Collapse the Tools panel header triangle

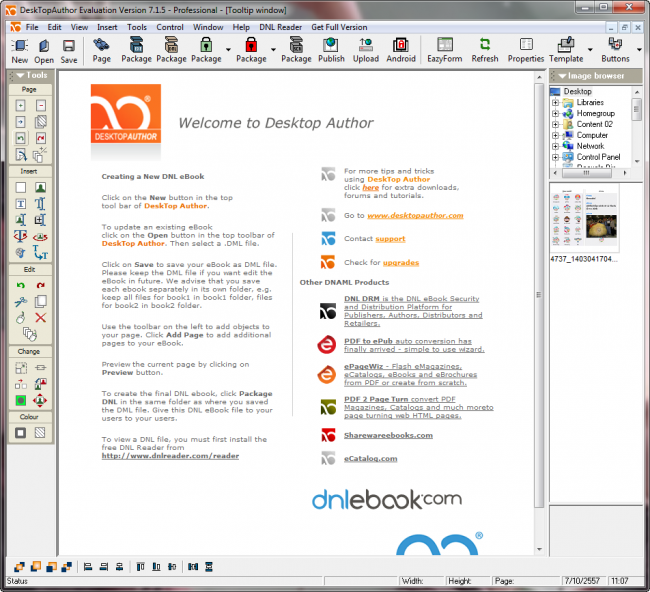(x=19, y=75)
